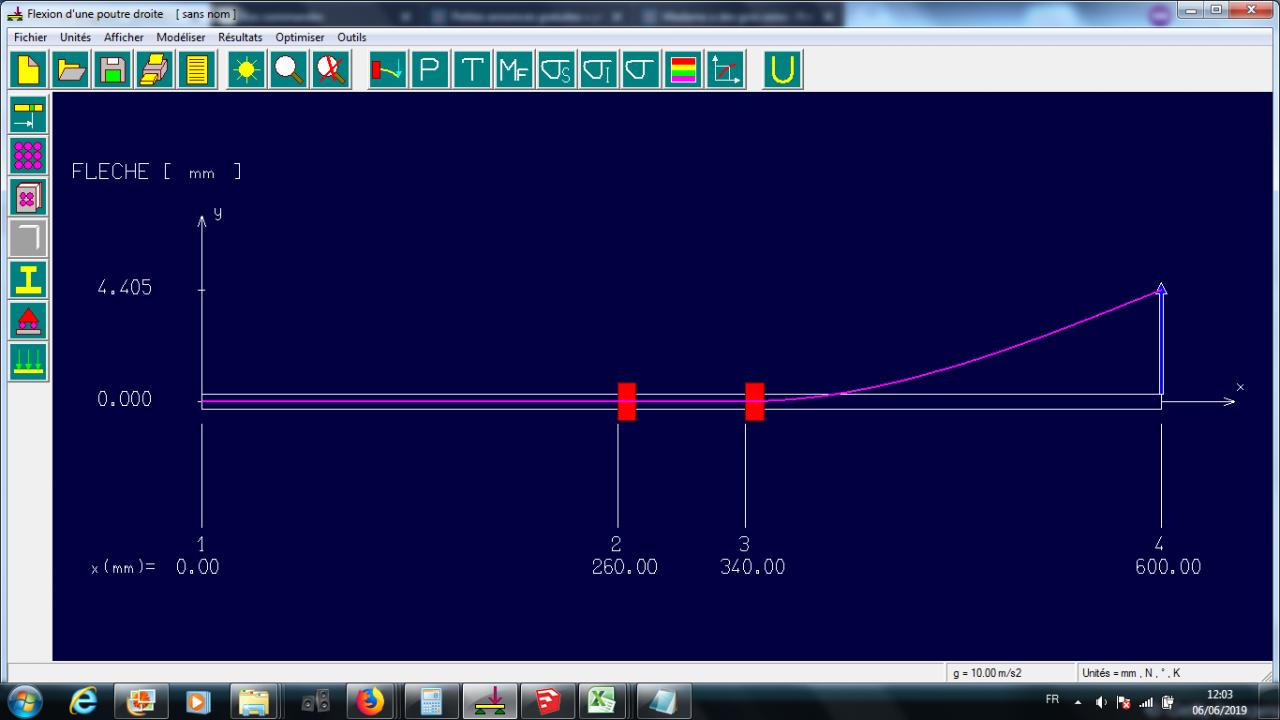Open the colored stress bands view
This screenshot has height=720, width=1280.
point(682,70)
